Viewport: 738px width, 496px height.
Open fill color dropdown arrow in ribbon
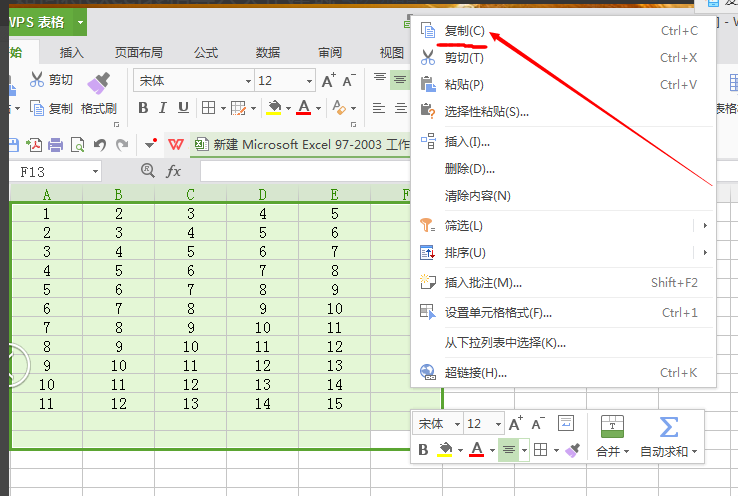point(288,109)
